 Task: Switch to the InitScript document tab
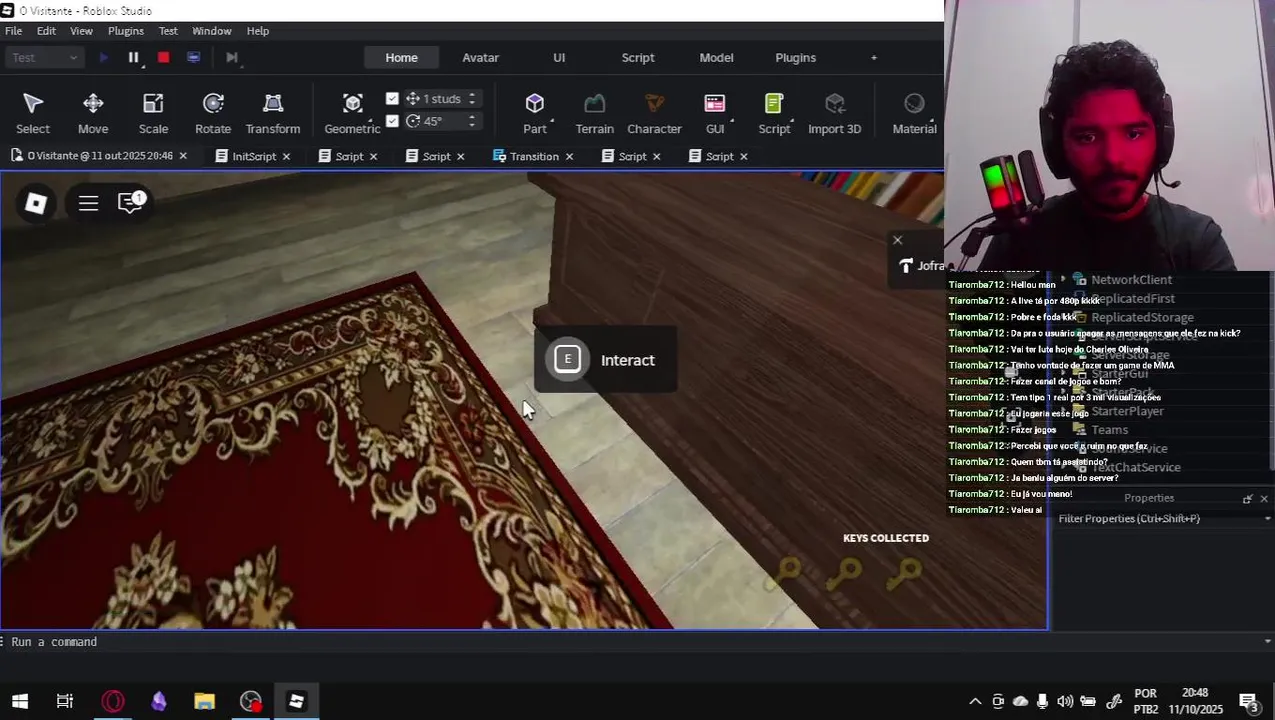(x=253, y=156)
